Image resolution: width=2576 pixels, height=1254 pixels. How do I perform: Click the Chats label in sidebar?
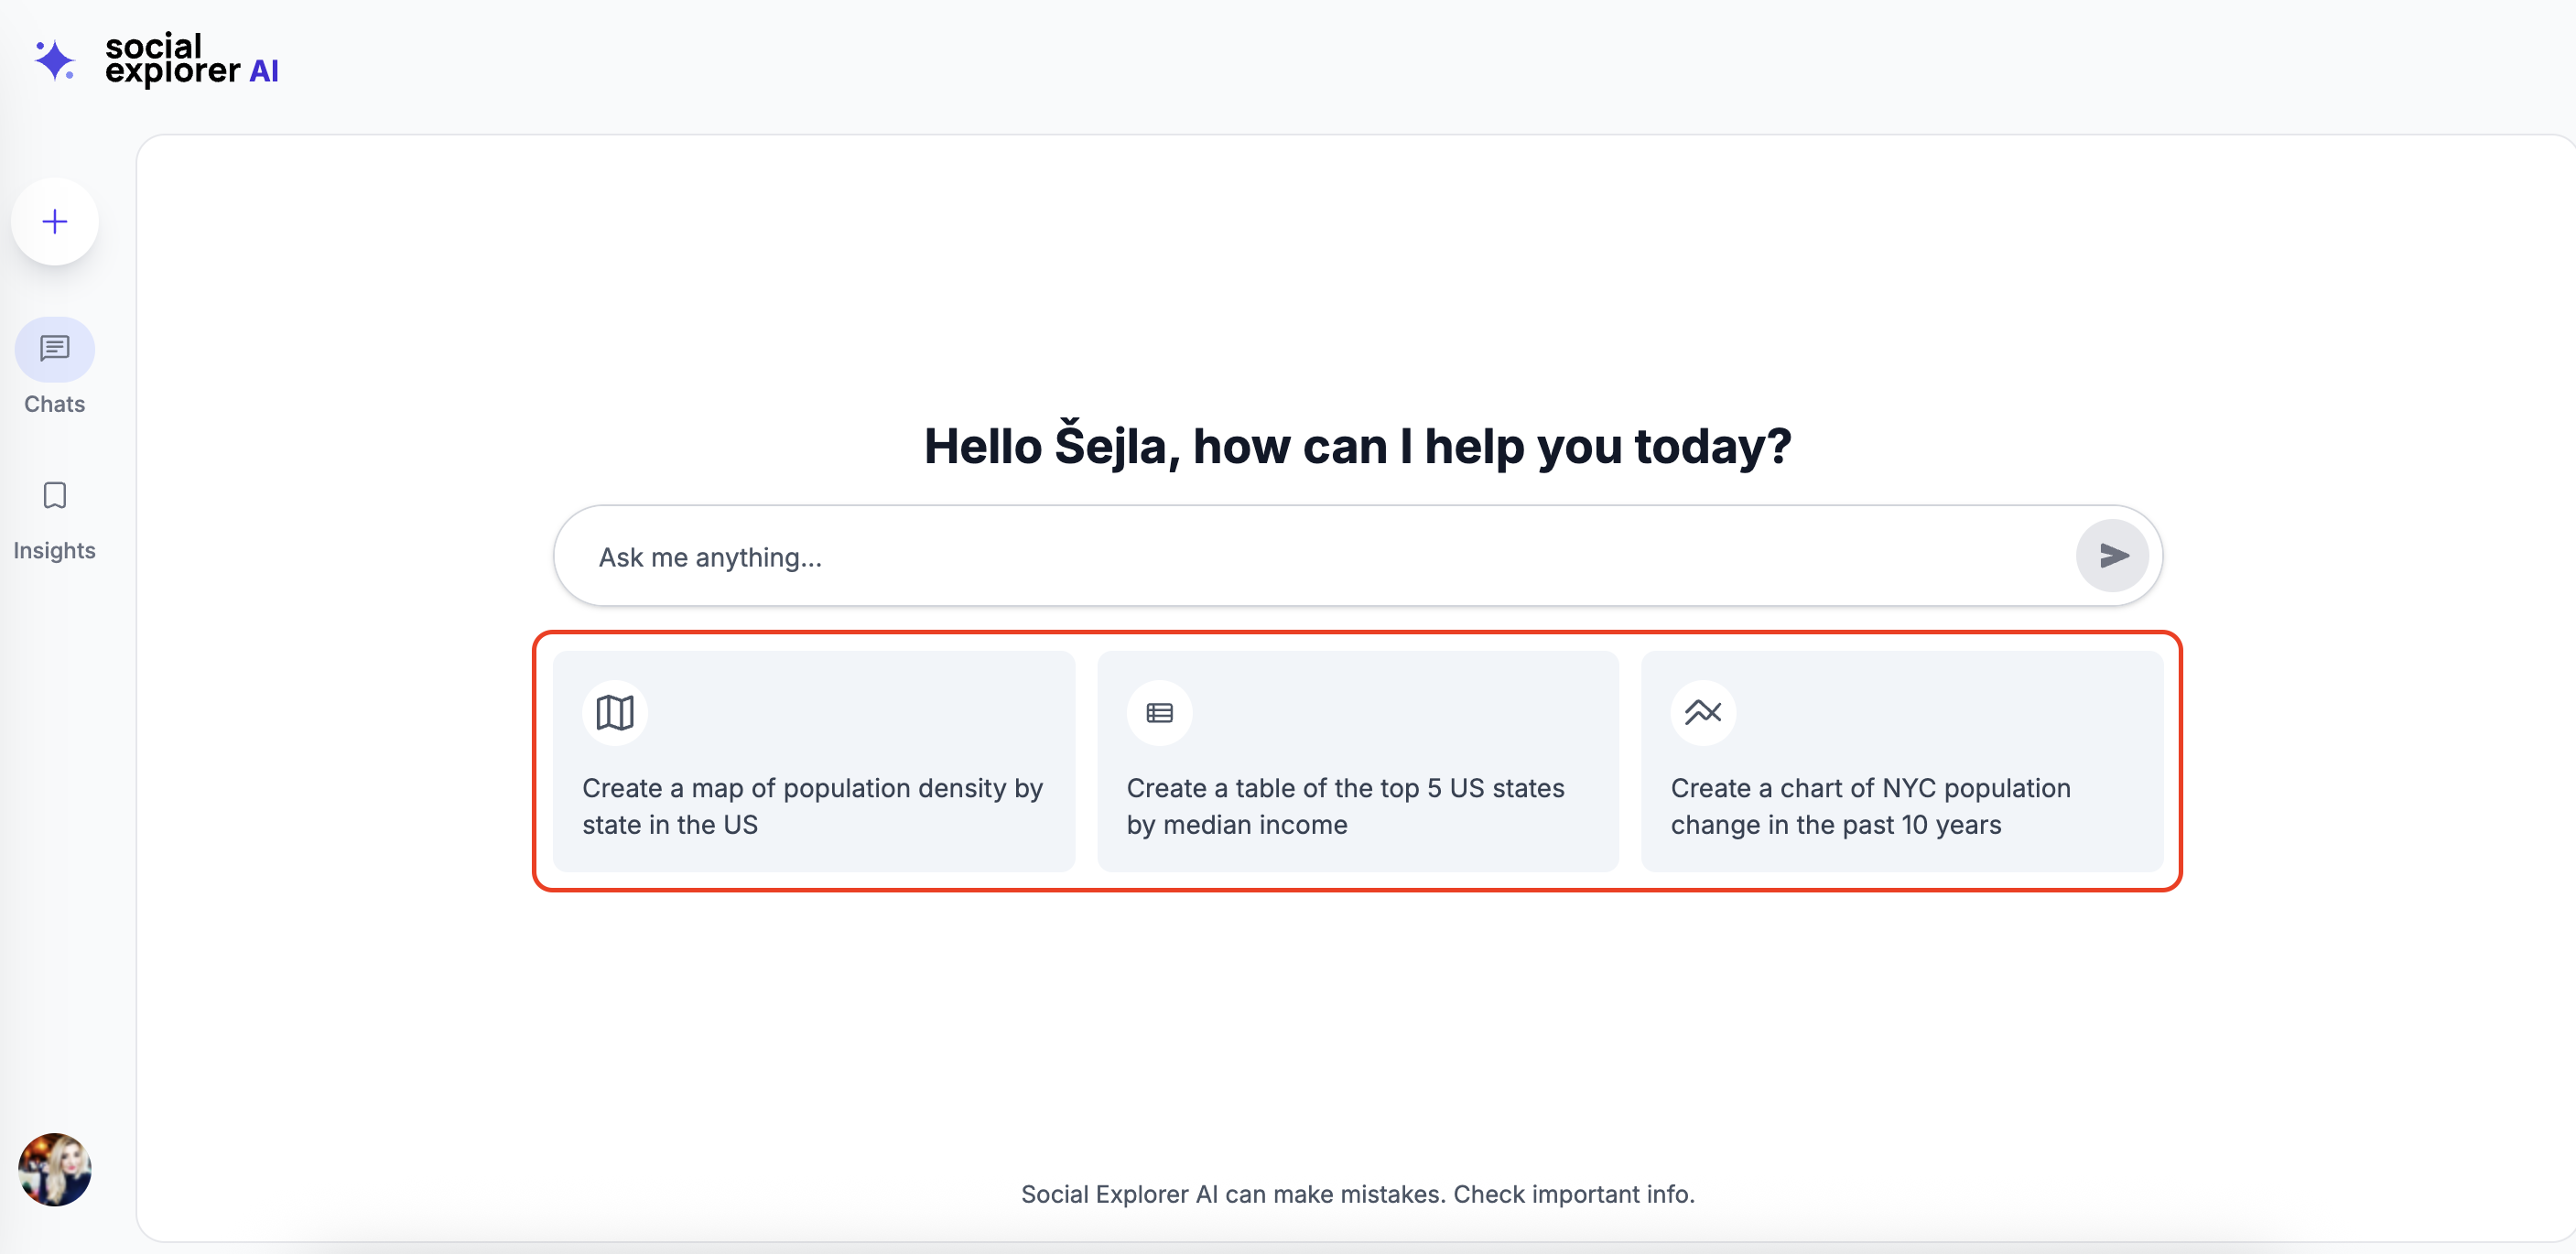[55, 404]
